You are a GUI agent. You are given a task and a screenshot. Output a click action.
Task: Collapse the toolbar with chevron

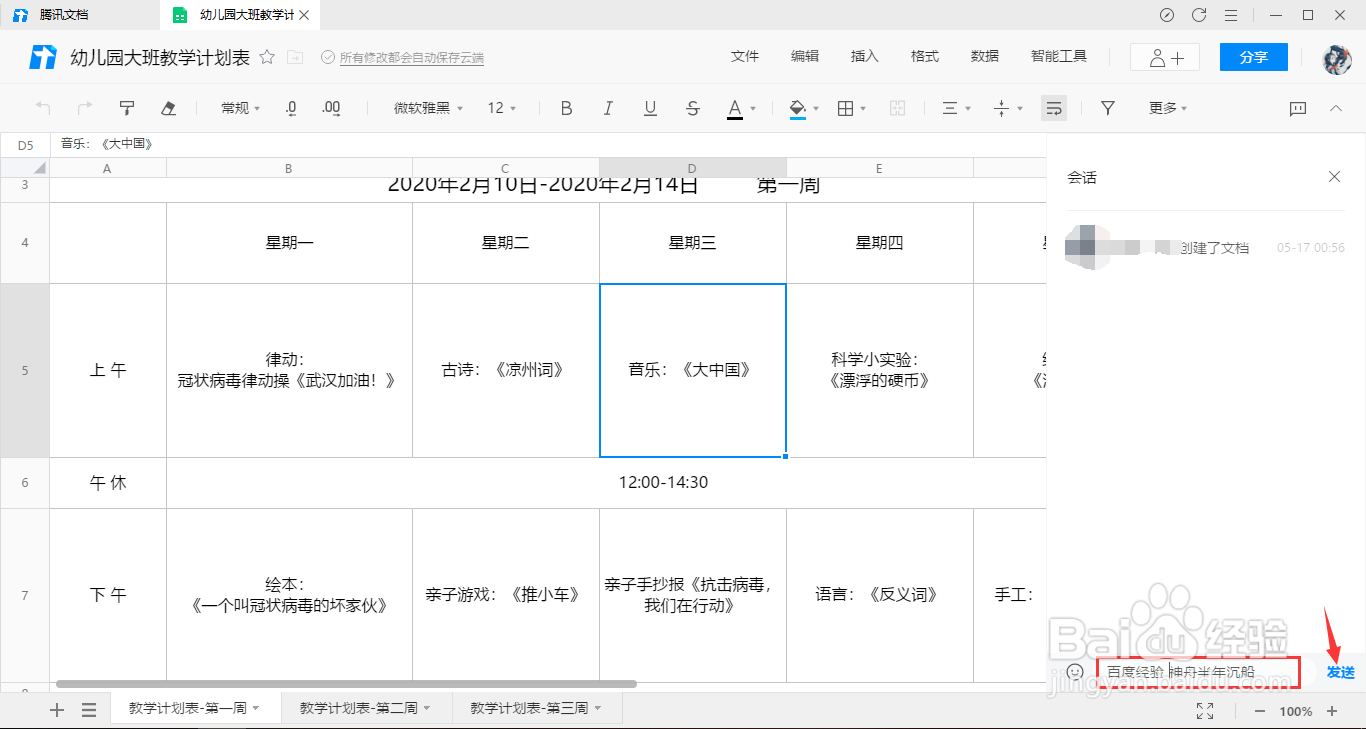(1336, 108)
